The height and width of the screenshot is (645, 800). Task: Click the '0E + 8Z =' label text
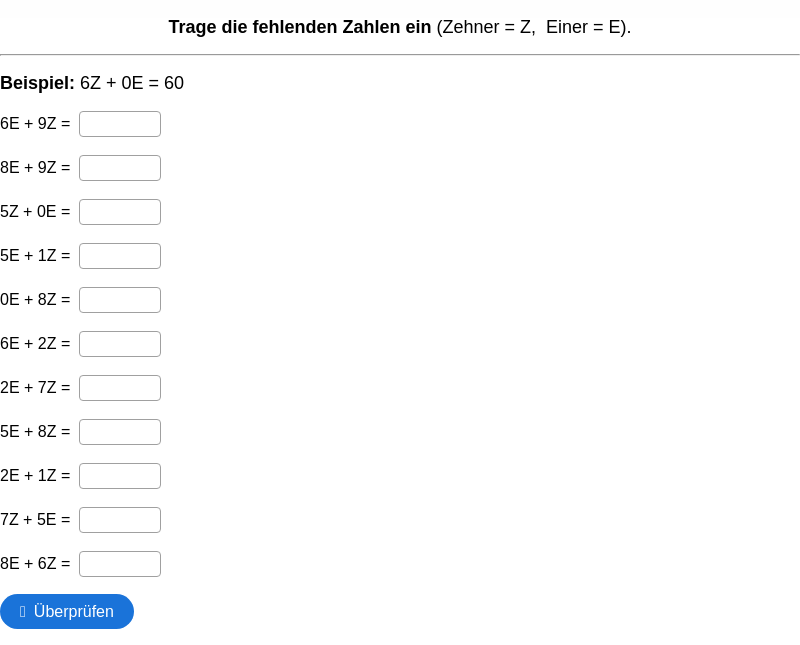(x=35, y=300)
